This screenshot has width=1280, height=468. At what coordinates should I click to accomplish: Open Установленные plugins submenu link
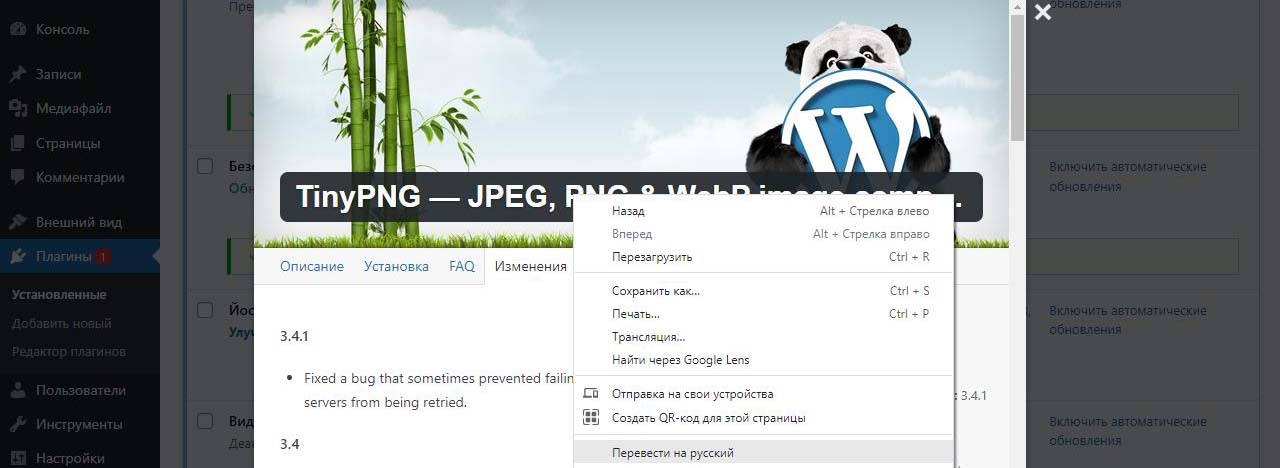59,295
